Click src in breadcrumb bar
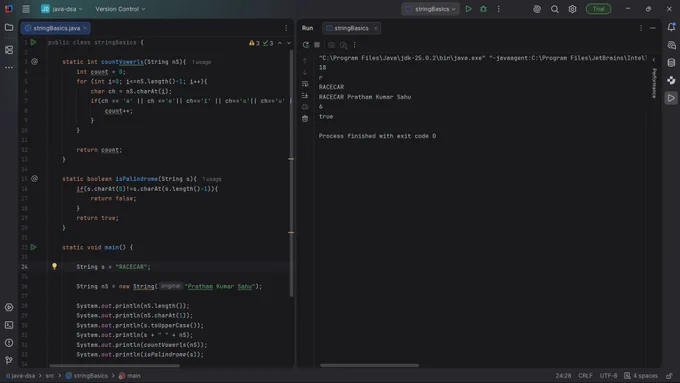Screen dimensions: 680x383 pos(50,376)
